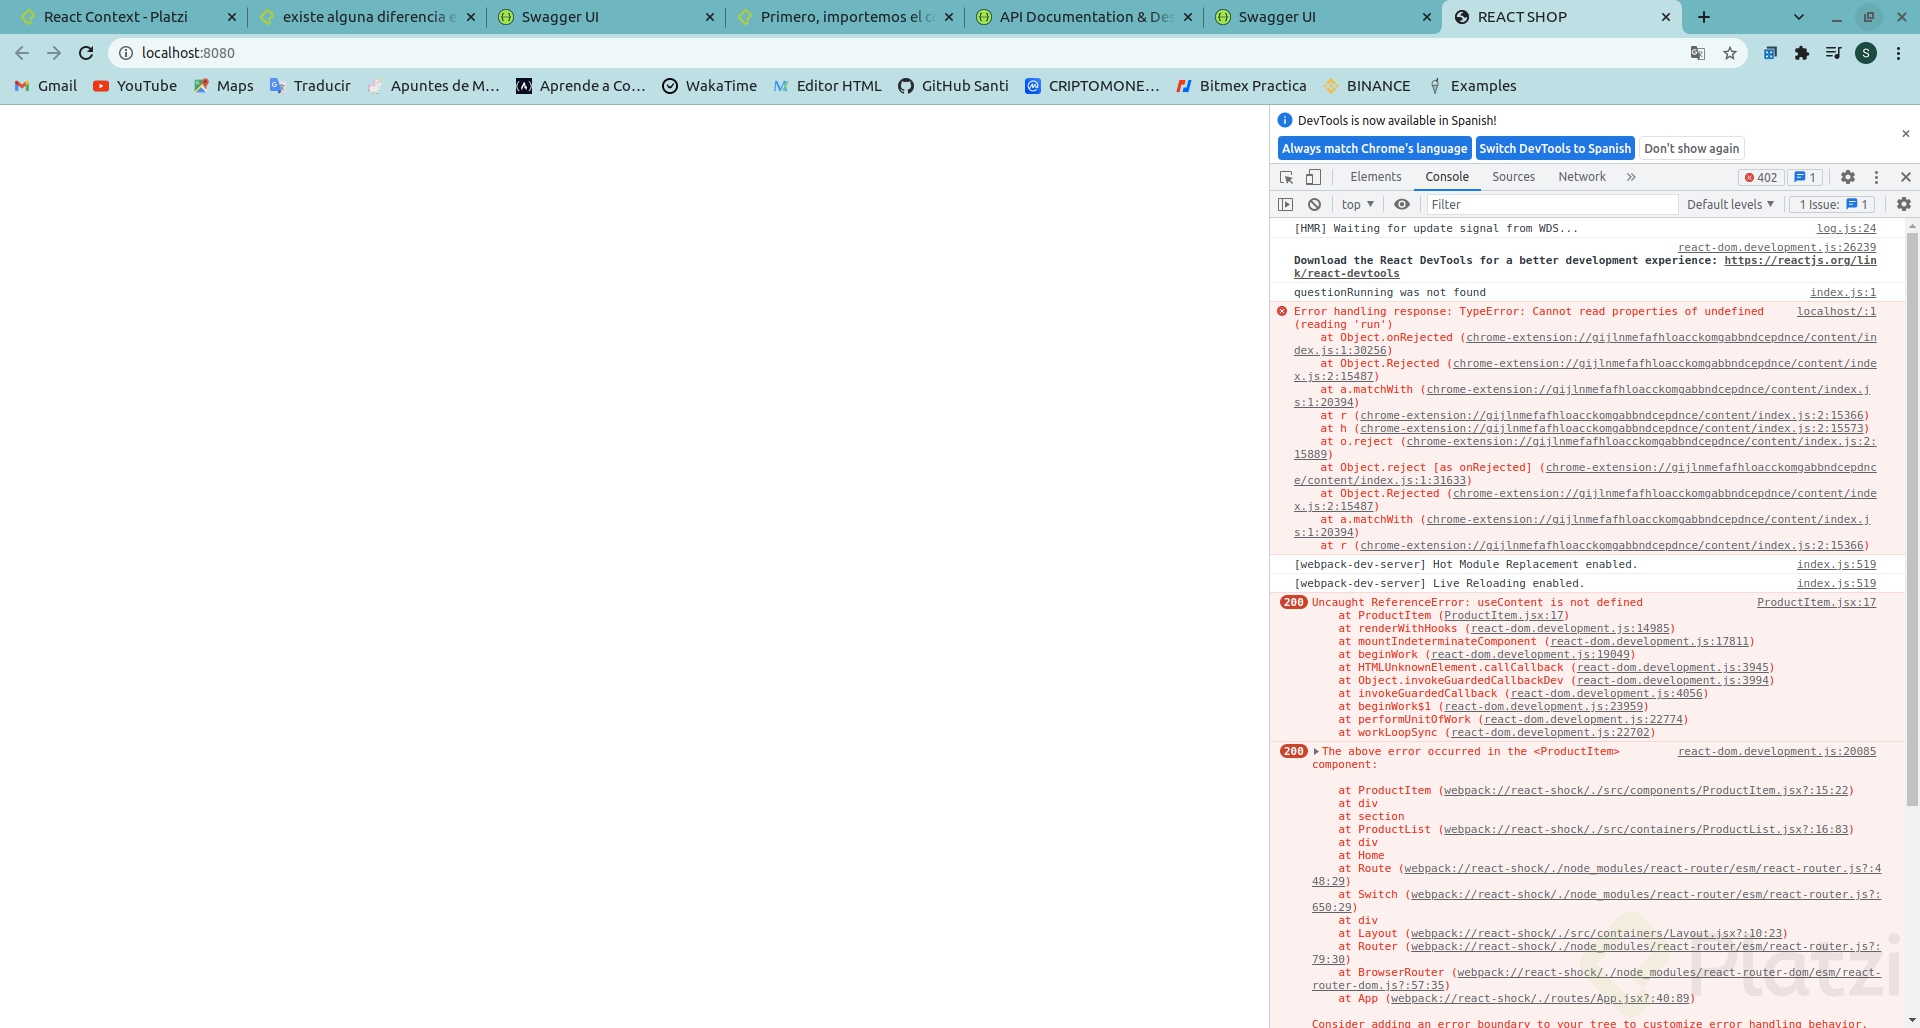Click Don't show again button

(x=1691, y=148)
